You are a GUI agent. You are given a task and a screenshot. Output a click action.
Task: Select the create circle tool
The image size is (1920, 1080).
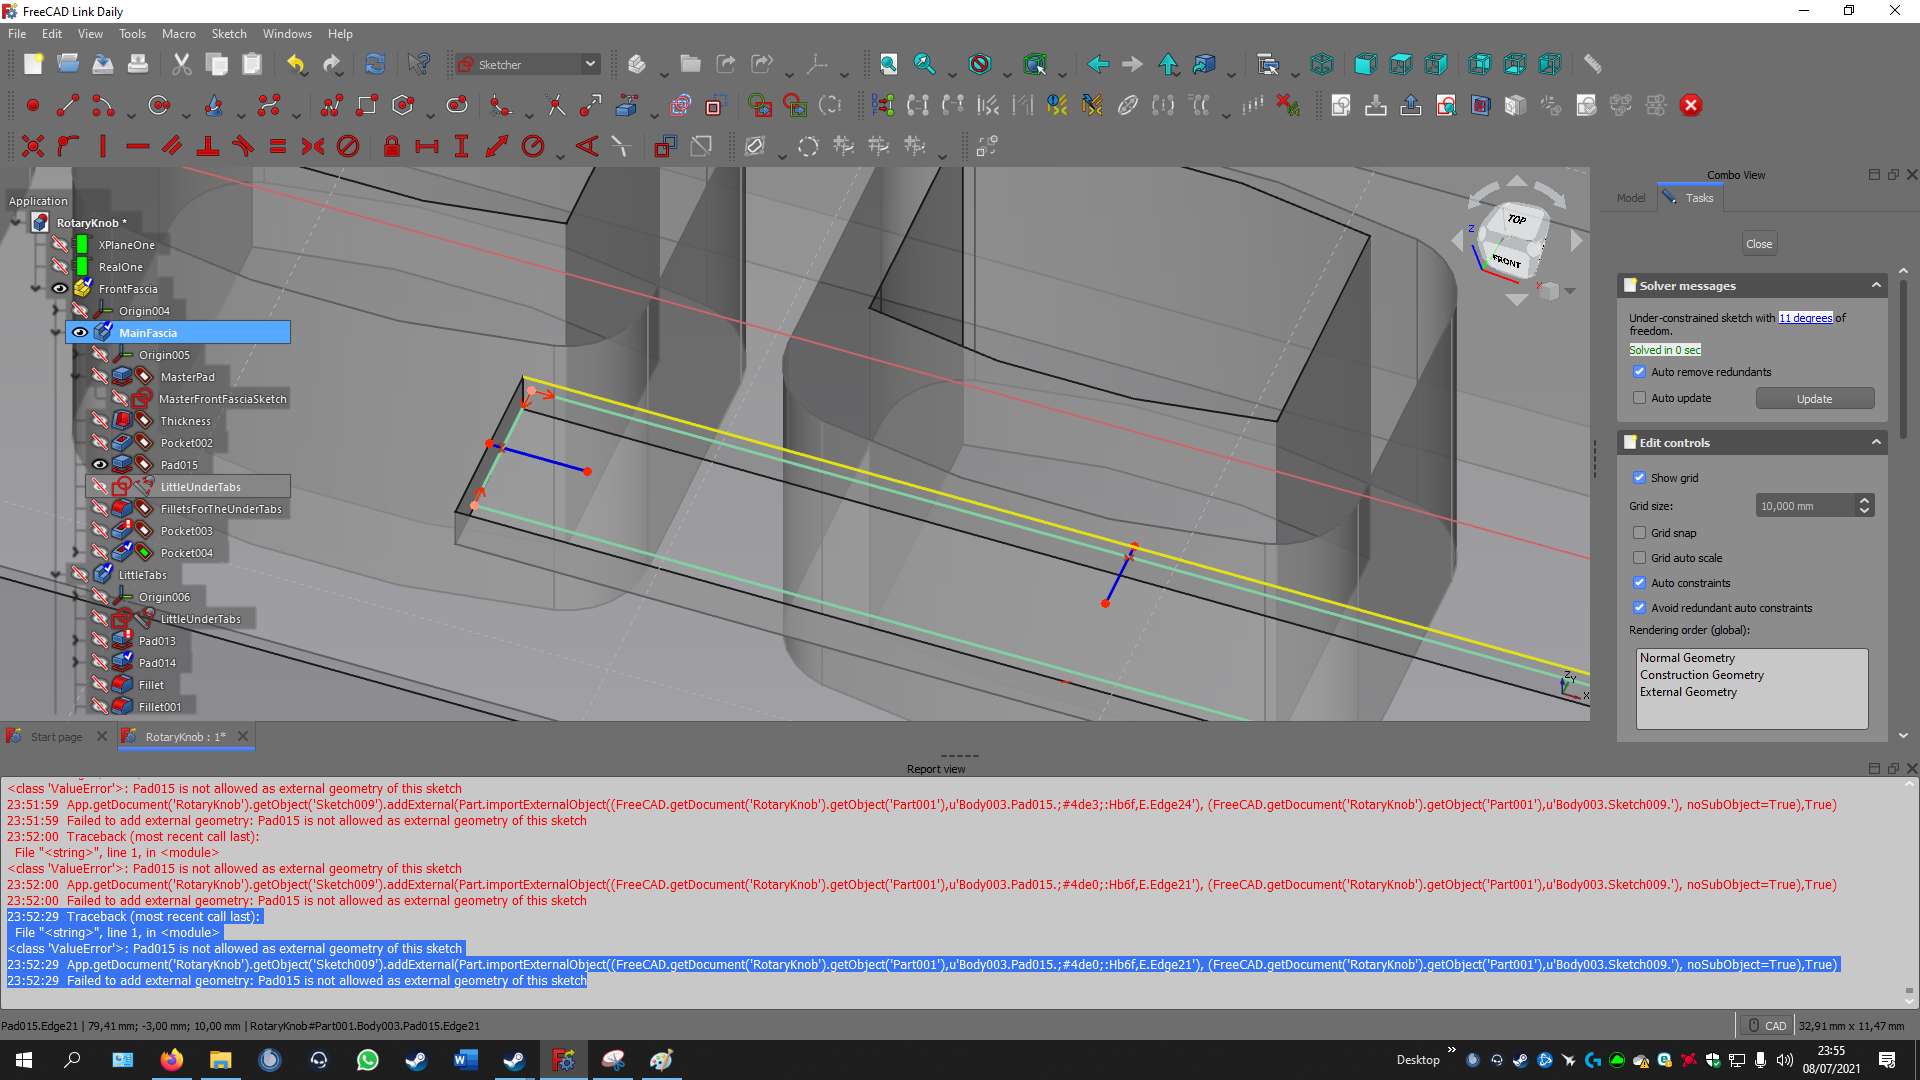[x=158, y=105]
